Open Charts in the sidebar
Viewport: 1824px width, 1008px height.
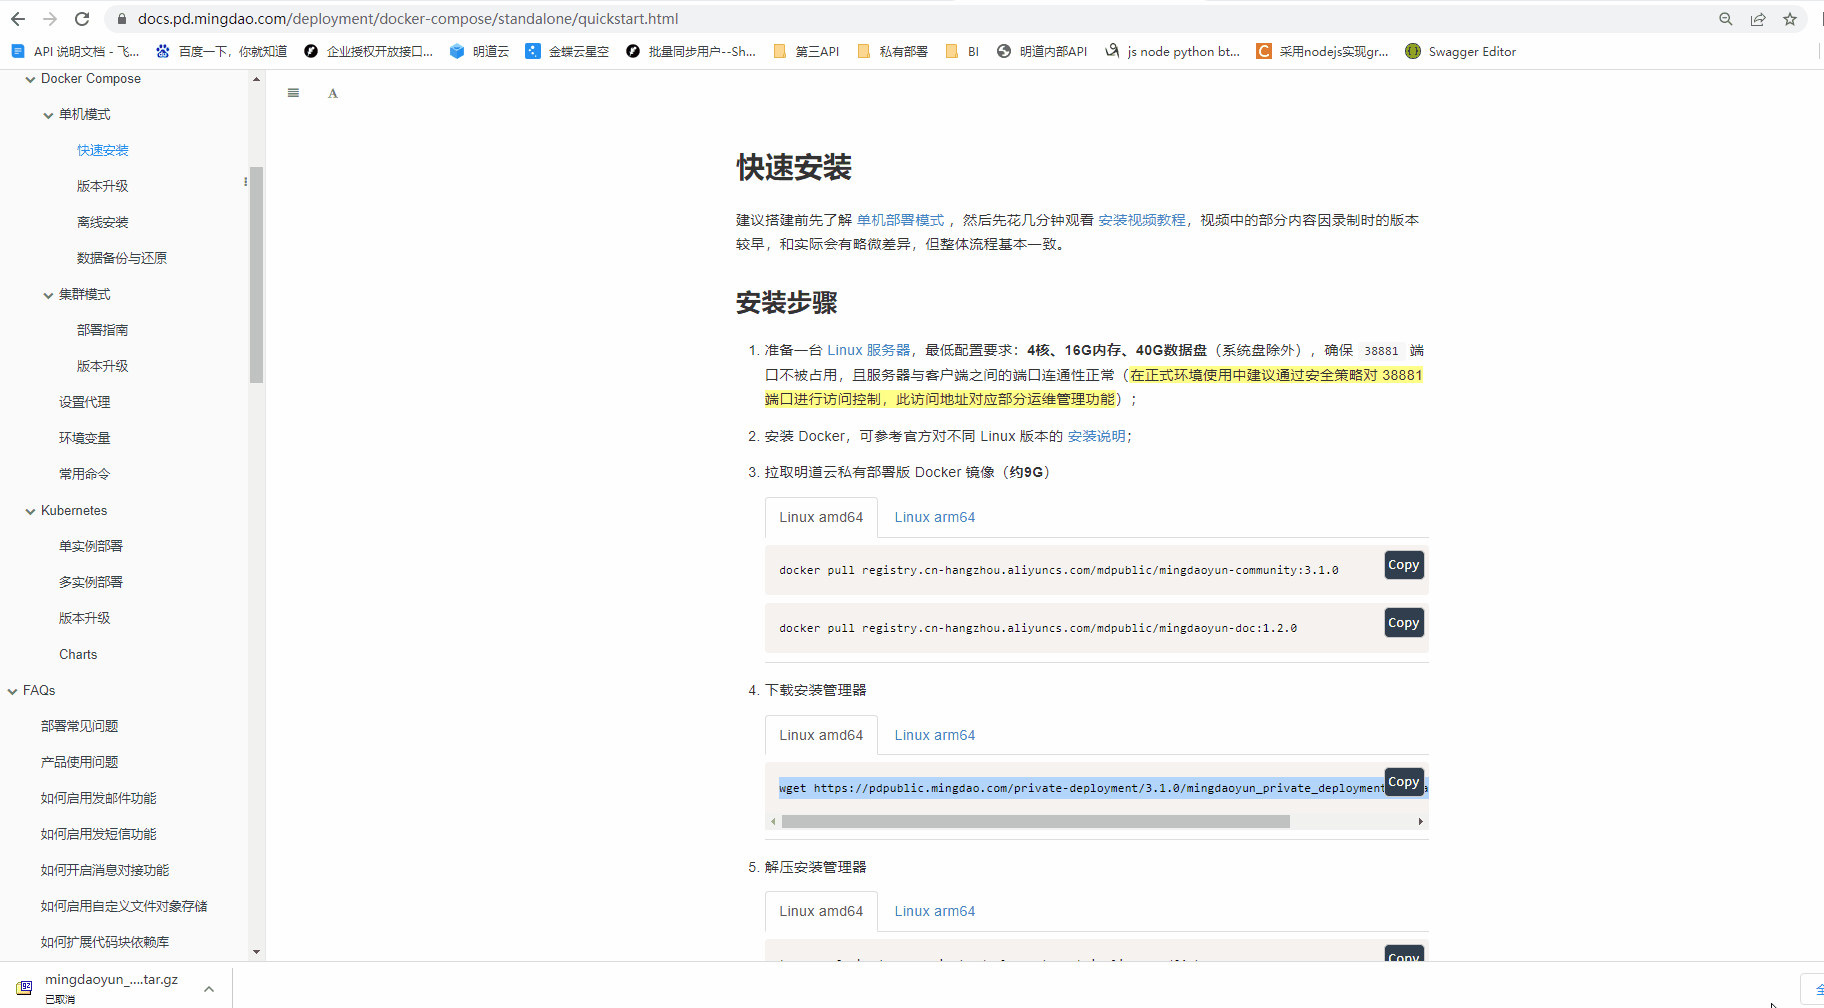(x=78, y=654)
